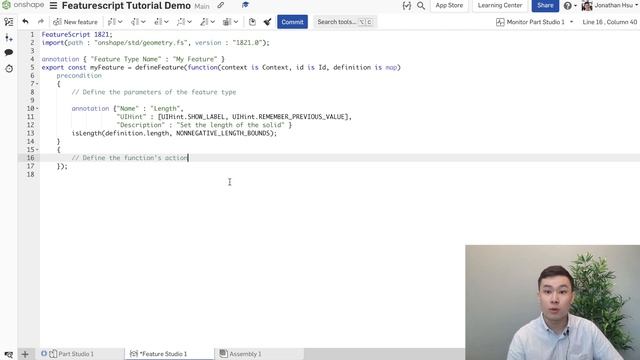Image resolution: width=640 pixels, height=360 pixels.
Task: Open the first snippet dropdown after New feature
Action: coord(115,22)
